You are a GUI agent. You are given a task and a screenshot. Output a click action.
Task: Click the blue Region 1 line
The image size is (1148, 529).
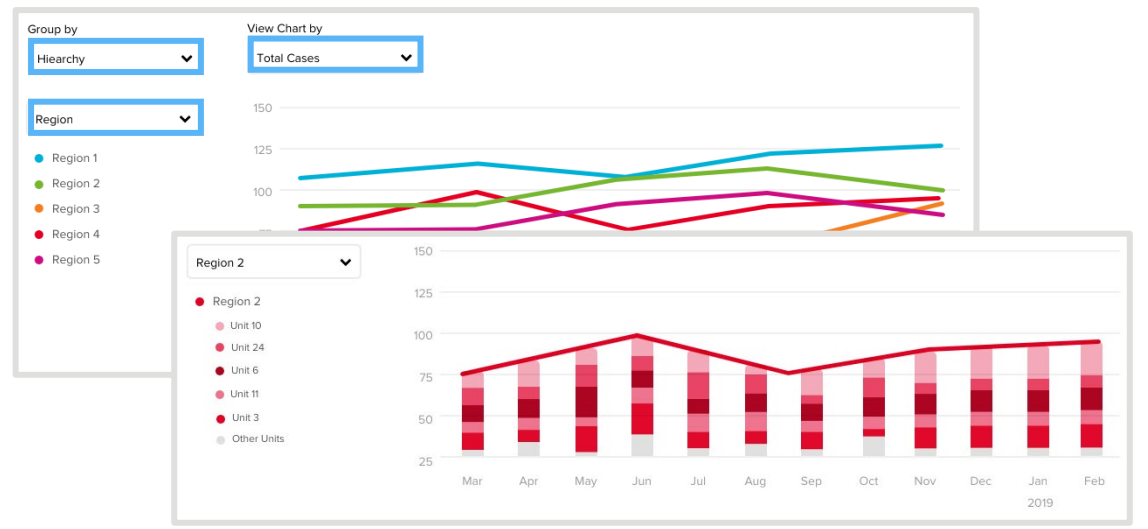[x=476, y=164]
